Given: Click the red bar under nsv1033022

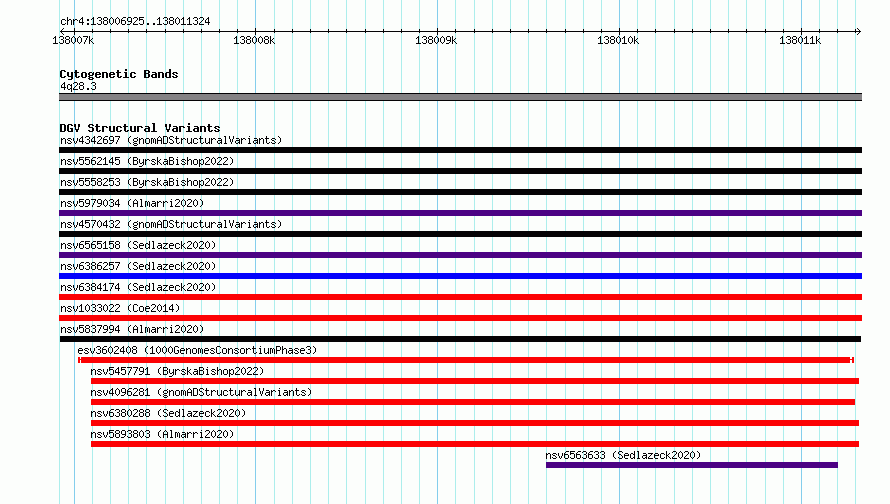Looking at the screenshot, I should [x=460, y=318].
